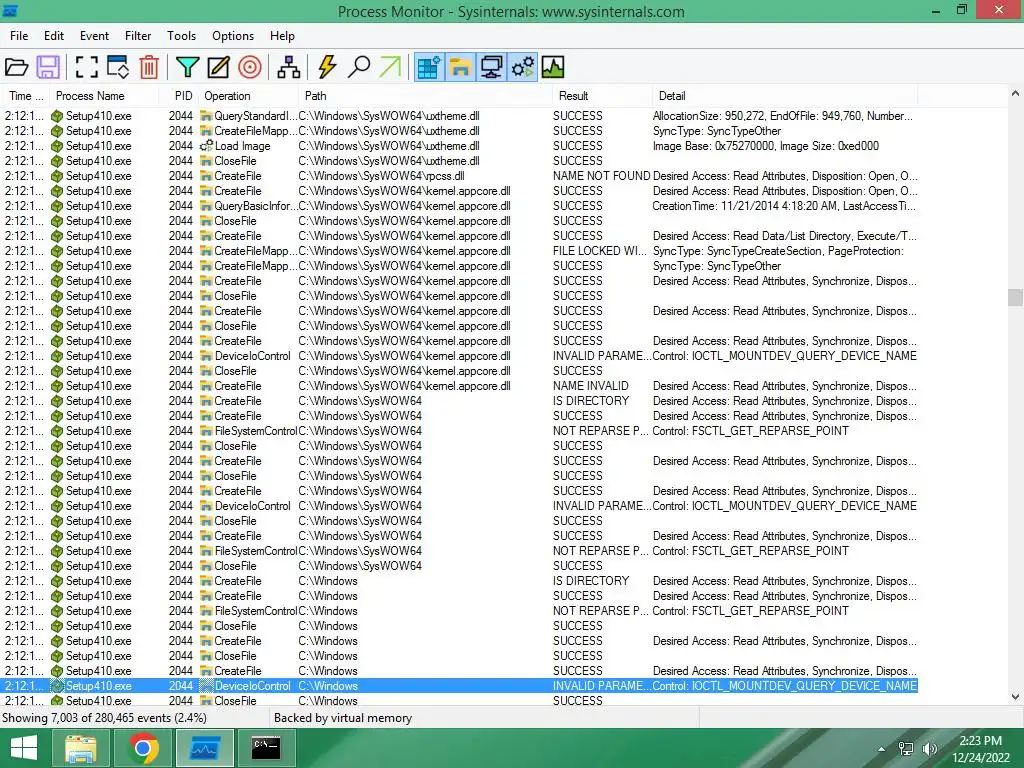Open the File menu
Viewport: 1024px width, 768px height.
click(19, 36)
